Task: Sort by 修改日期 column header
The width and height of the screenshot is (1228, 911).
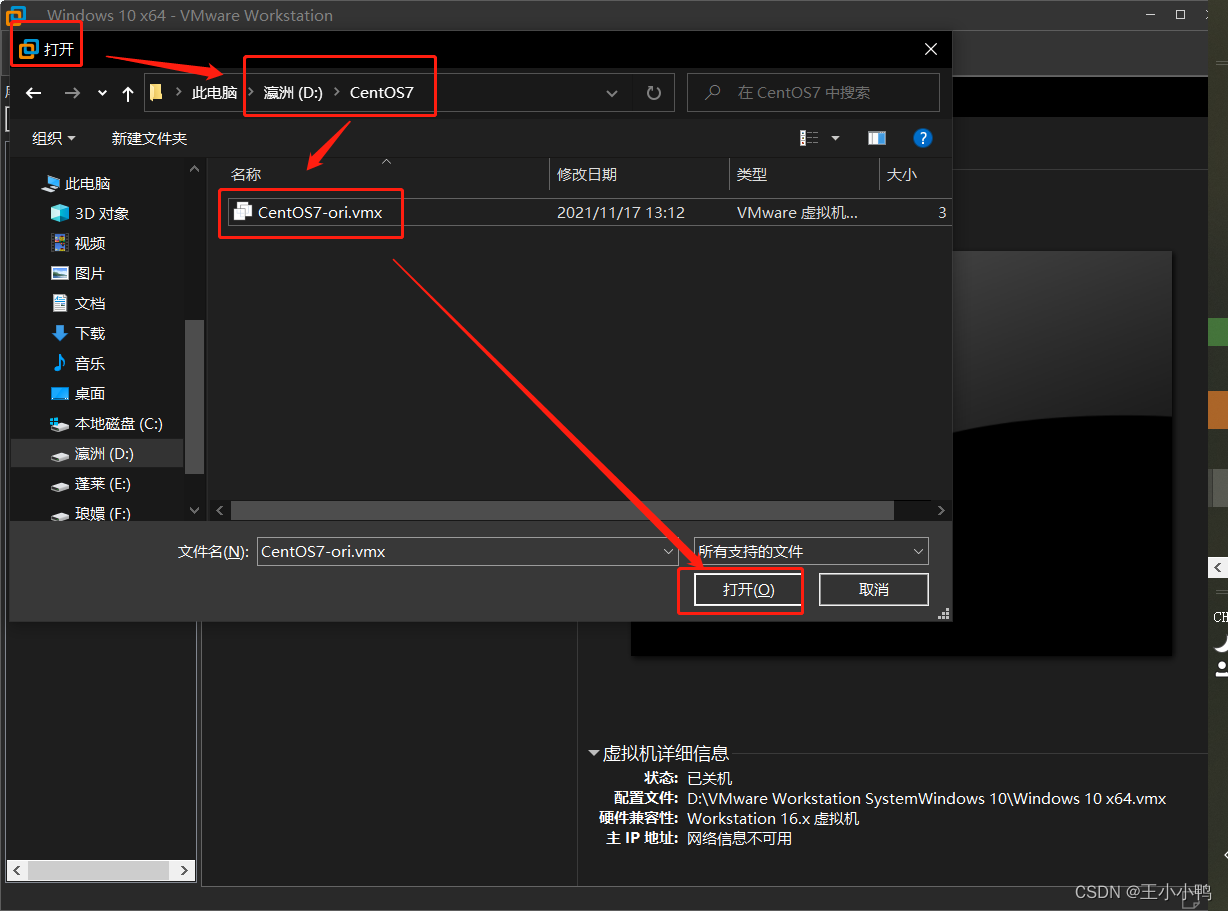Action: (x=587, y=174)
